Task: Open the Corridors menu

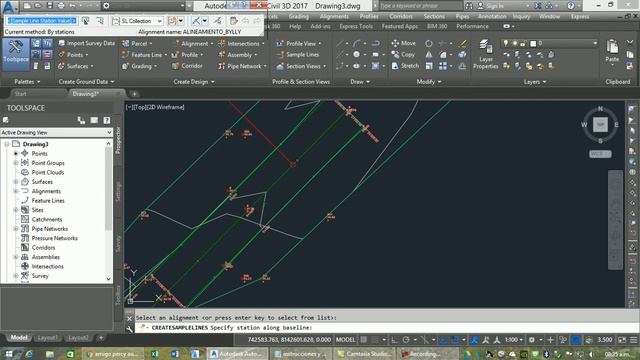Action: [401, 16]
